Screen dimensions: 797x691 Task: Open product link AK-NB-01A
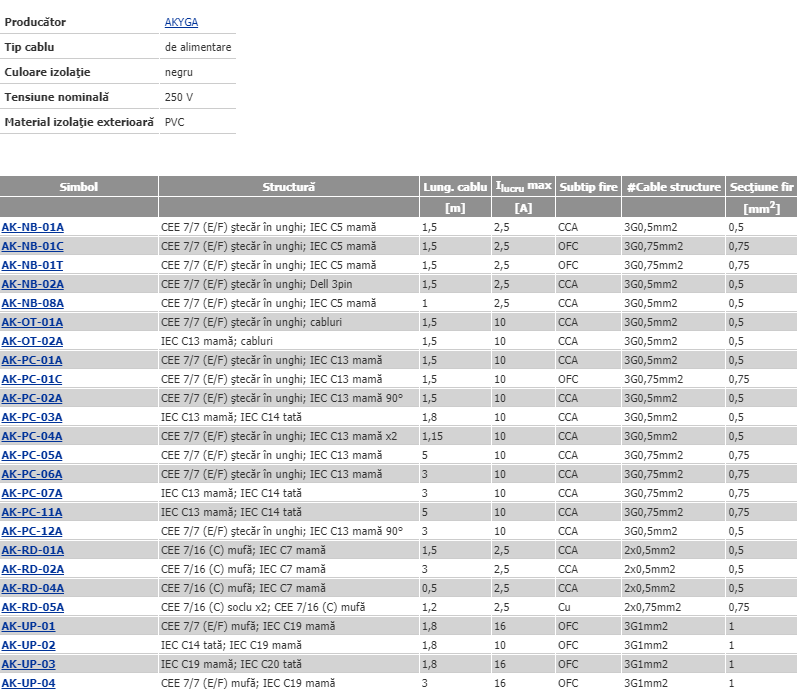pos(33,227)
